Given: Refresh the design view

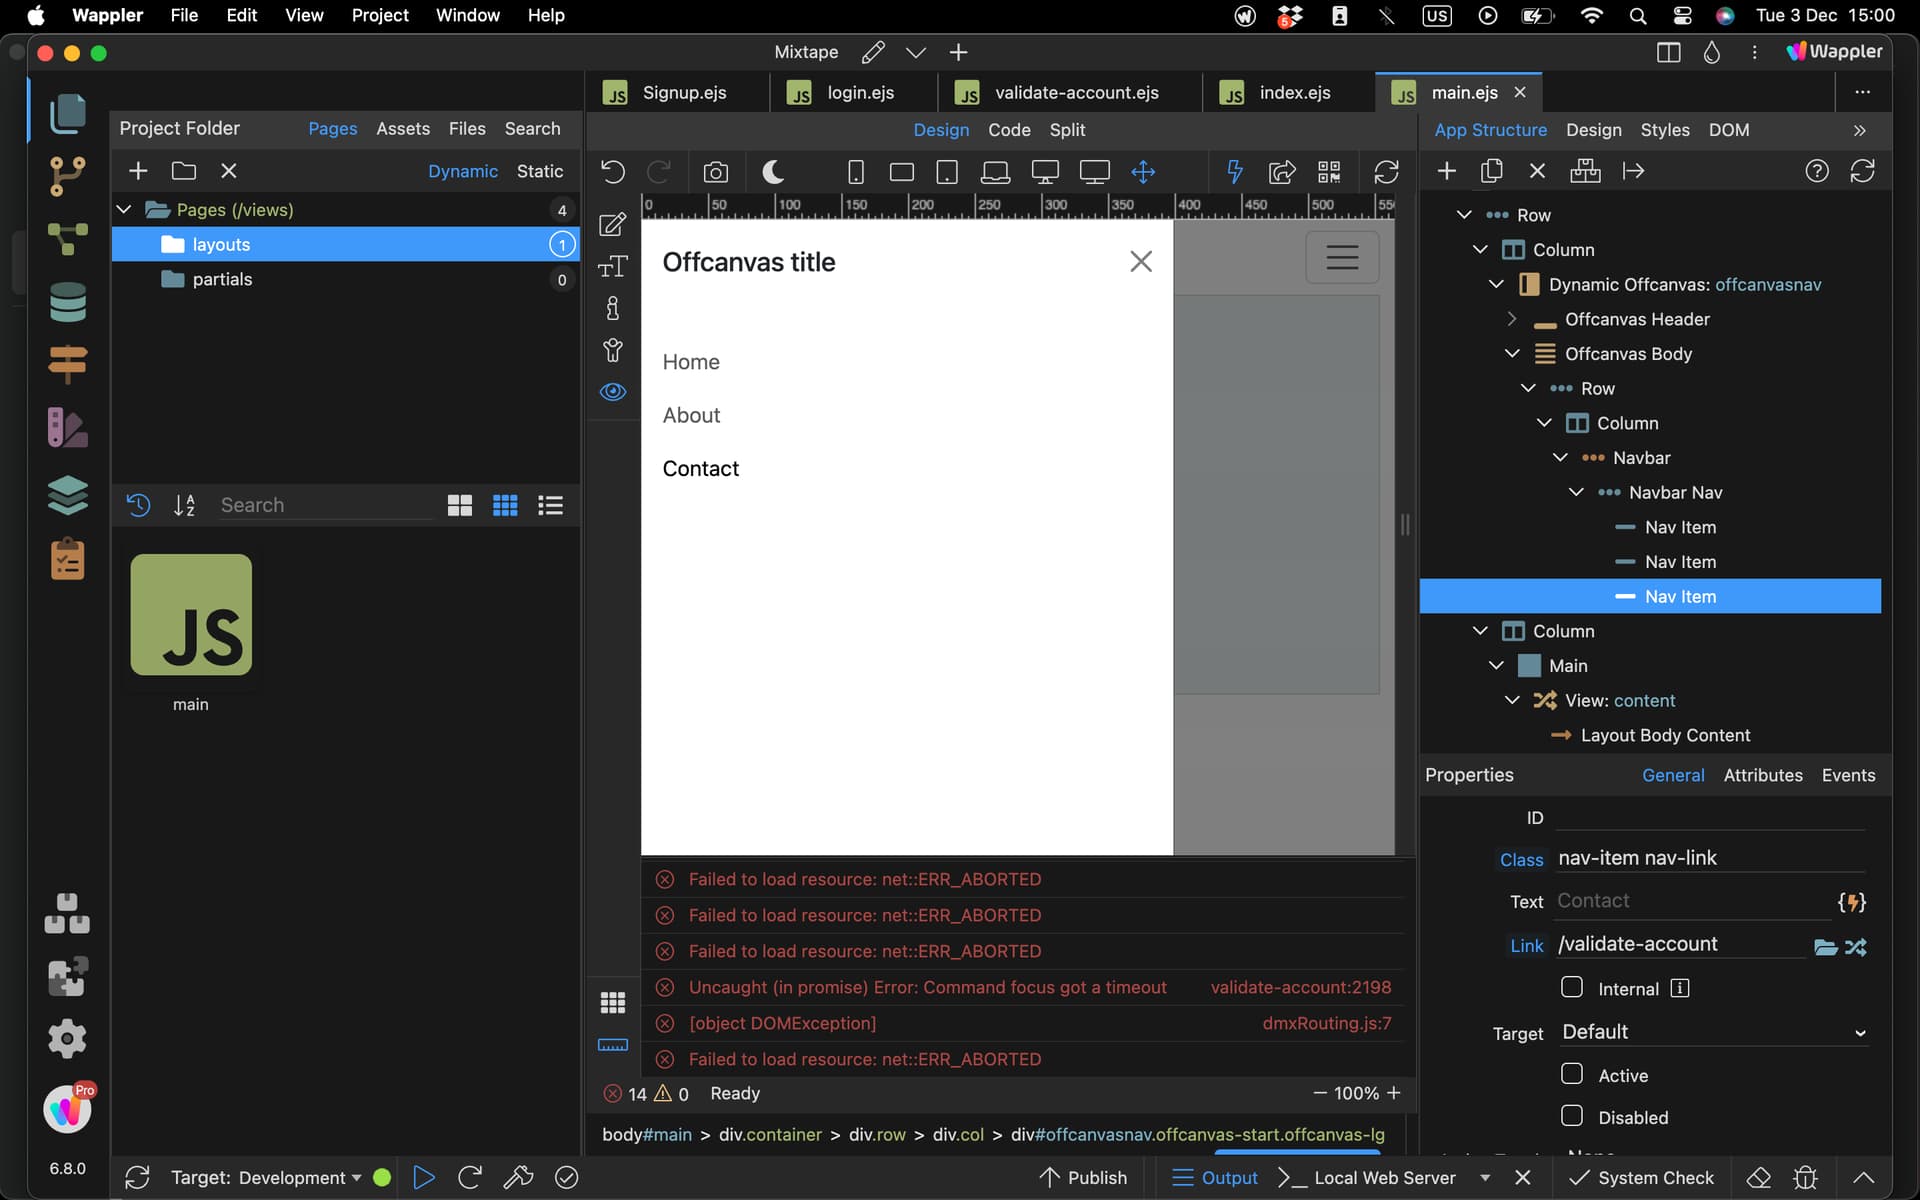Looking at the screenshot, I should point(1386,172).
